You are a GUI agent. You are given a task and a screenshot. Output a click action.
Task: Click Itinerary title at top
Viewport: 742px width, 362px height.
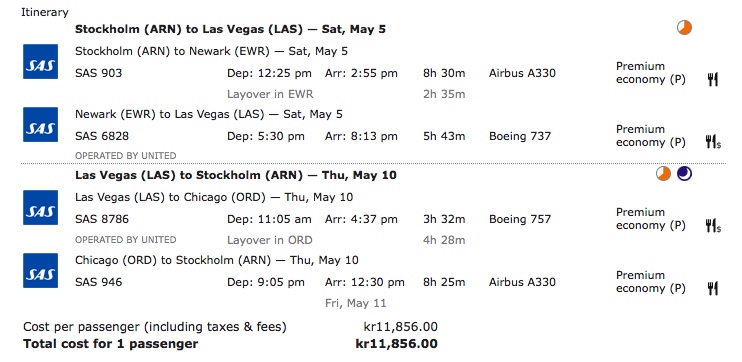(44, 12)
